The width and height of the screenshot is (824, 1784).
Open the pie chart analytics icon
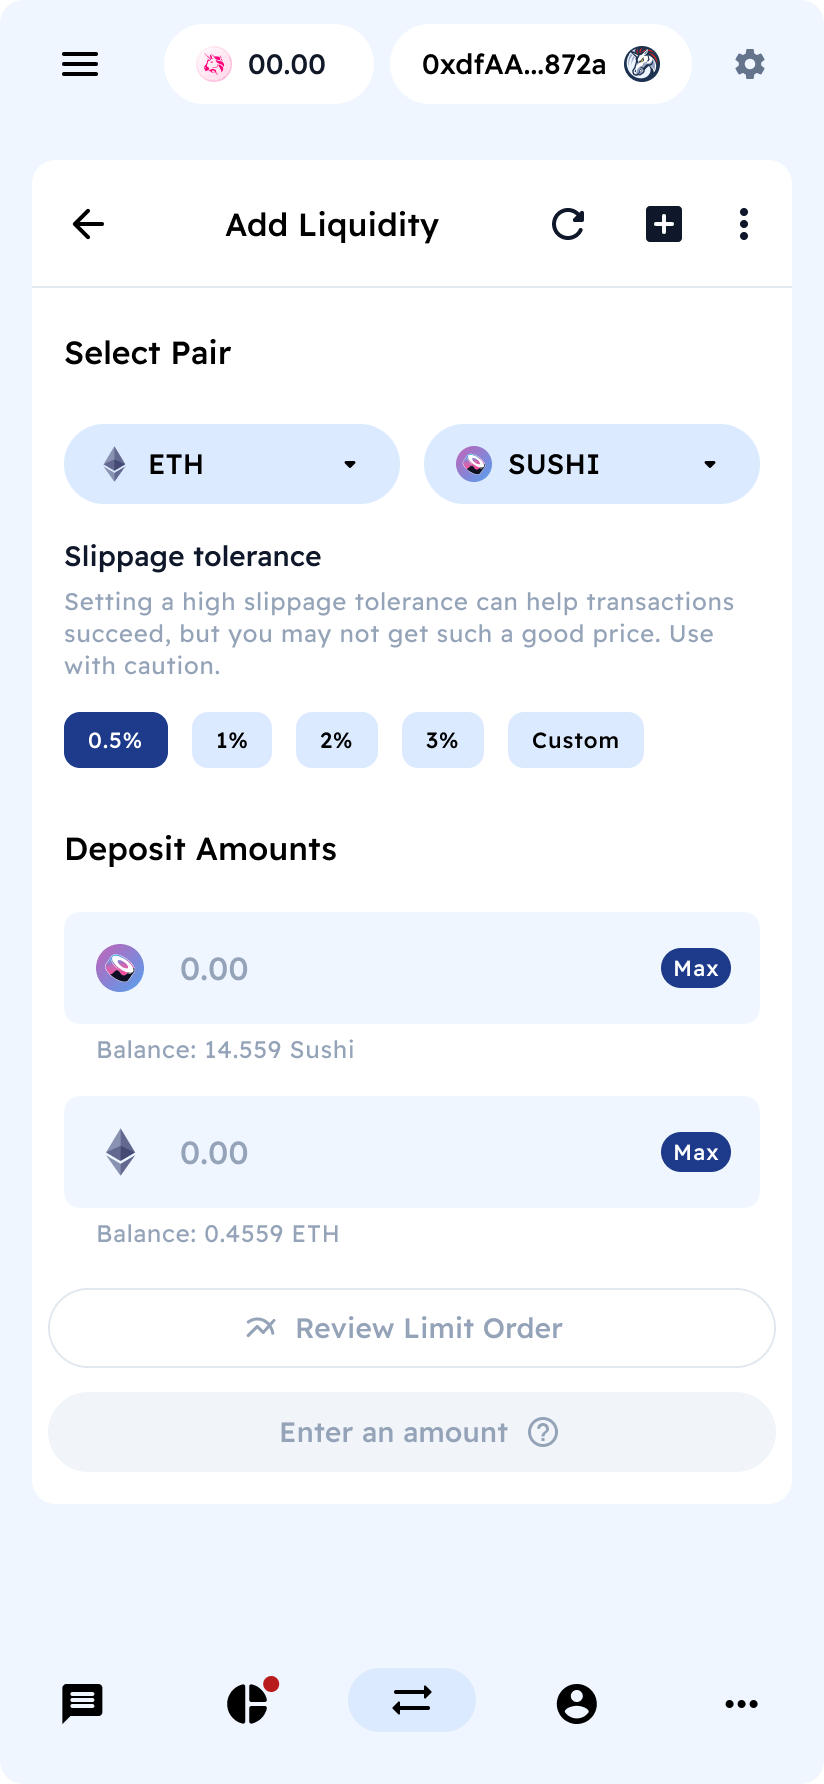point(247,1702)
